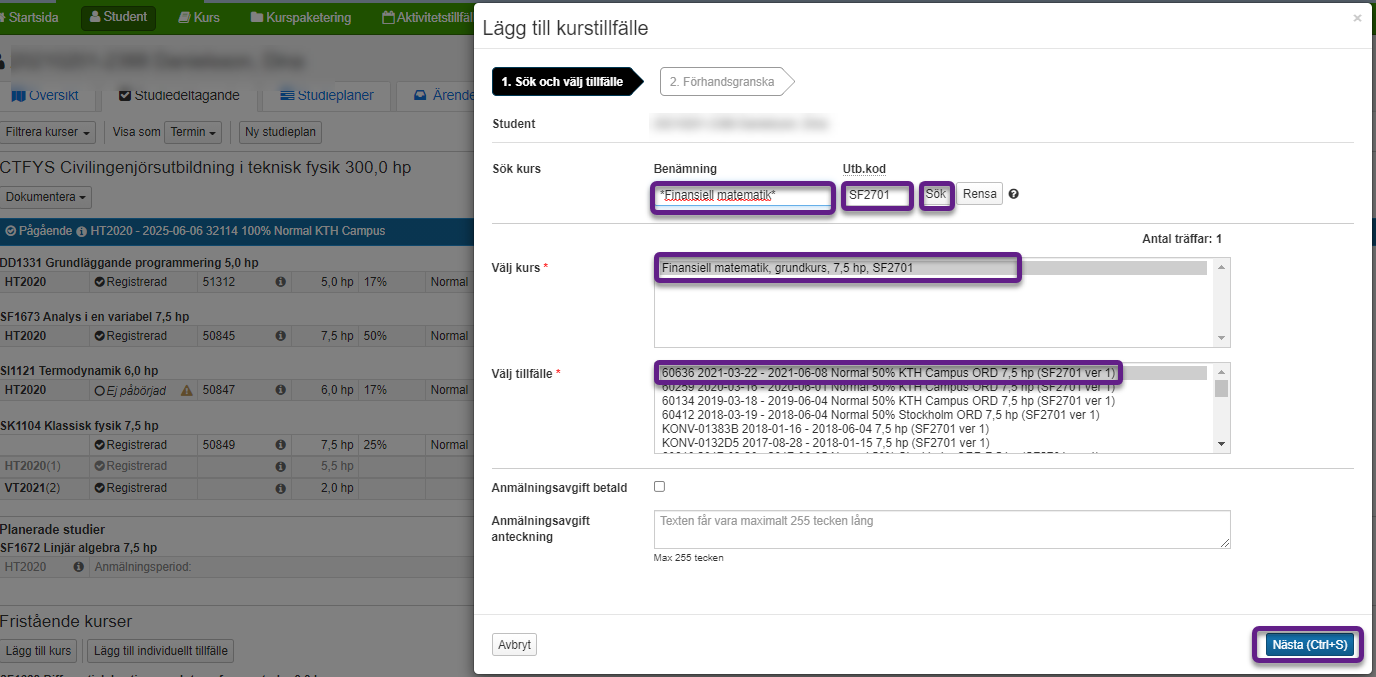Click the help question mark icon beside Rensa
This screenshot has width=1376, height=677.
(1013, 194)
